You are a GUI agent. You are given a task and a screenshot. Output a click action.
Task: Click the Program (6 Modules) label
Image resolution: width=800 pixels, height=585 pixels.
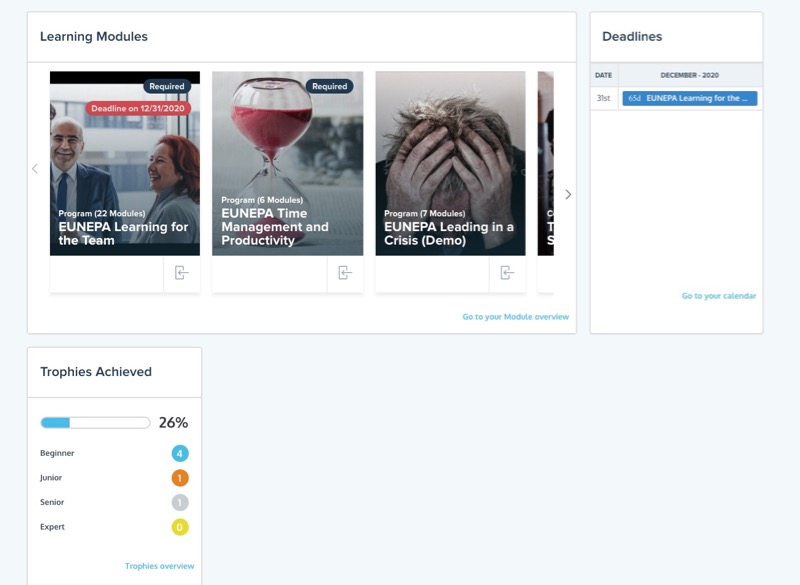coord(262,200)
